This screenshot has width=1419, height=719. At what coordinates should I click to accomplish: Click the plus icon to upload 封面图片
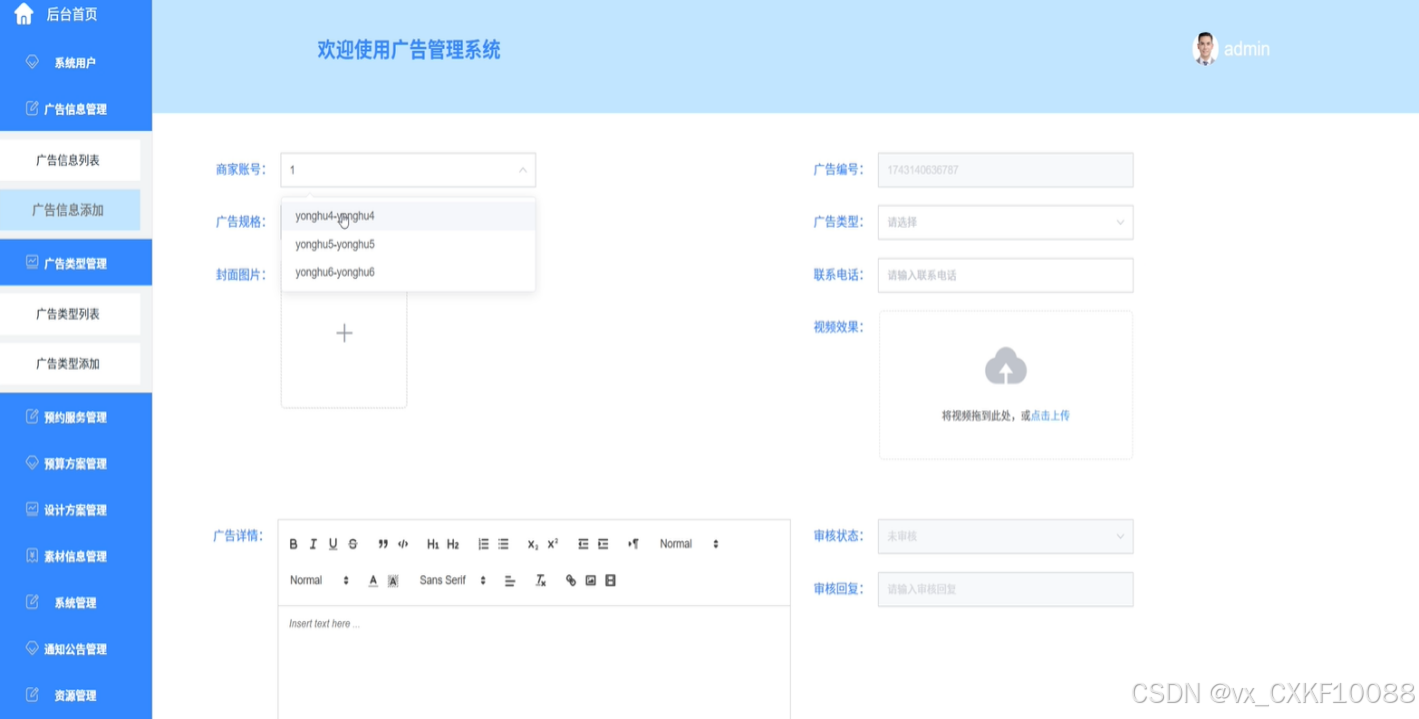(x=344, y=333)
